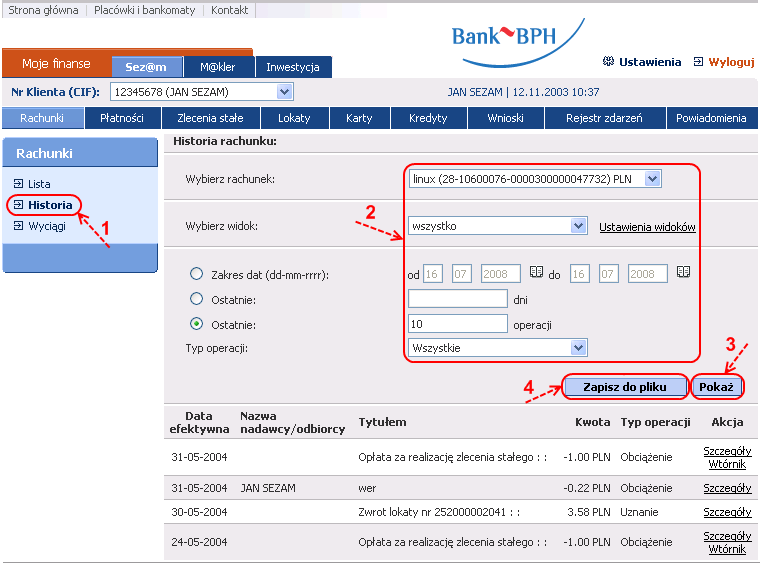The image size is (760, 563).
Task: Click the Wyloguj arrow icon
Action: coord(698,62)
